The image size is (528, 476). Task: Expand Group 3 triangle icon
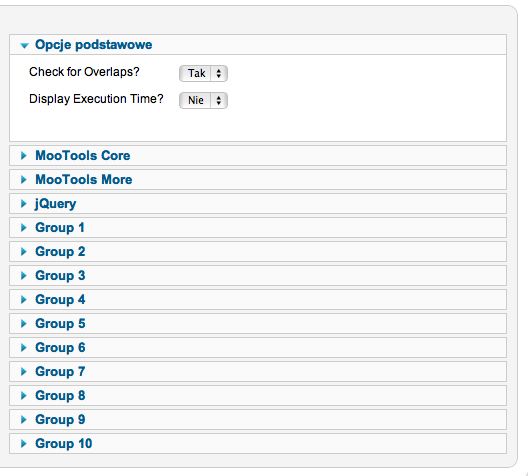click(x=24, y=275)
